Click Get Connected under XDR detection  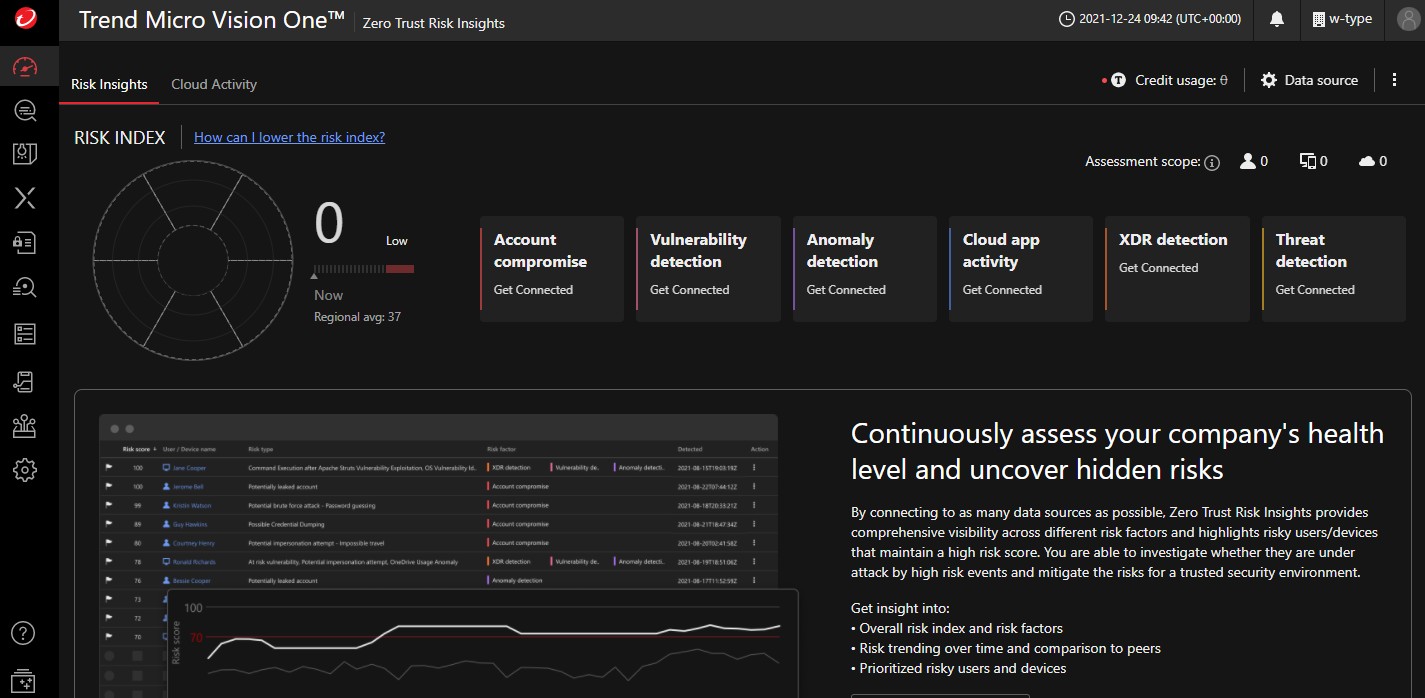pyautogui.click(x=1158, y=268)
